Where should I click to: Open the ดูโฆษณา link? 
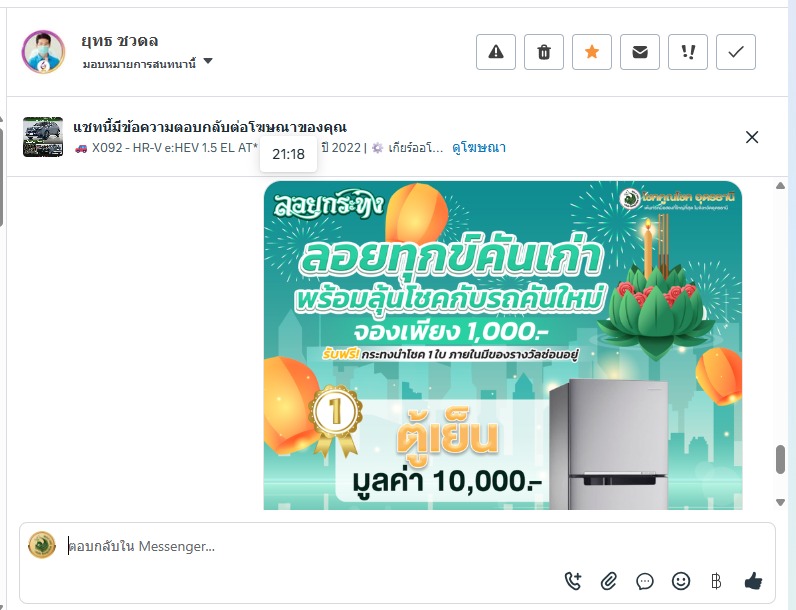coord(479,148)
